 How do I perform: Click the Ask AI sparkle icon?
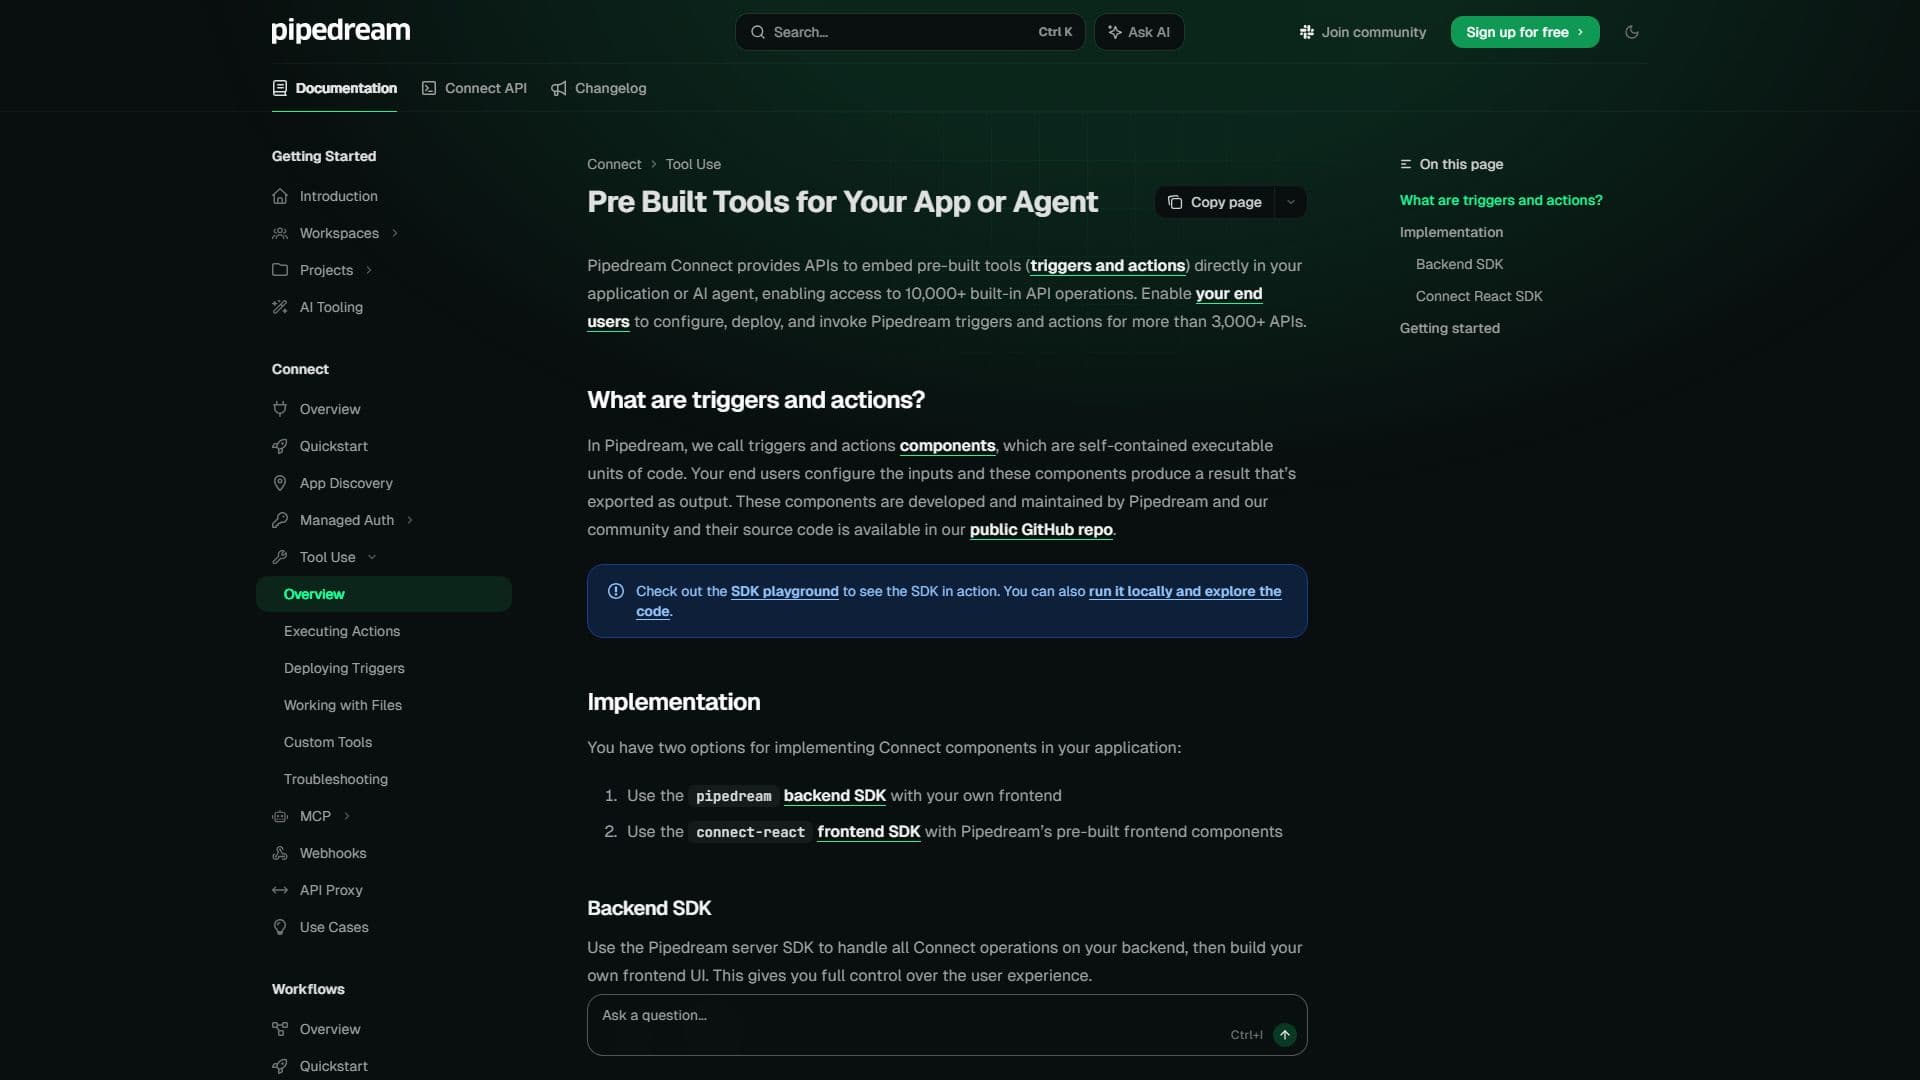tap(1114, 32)
